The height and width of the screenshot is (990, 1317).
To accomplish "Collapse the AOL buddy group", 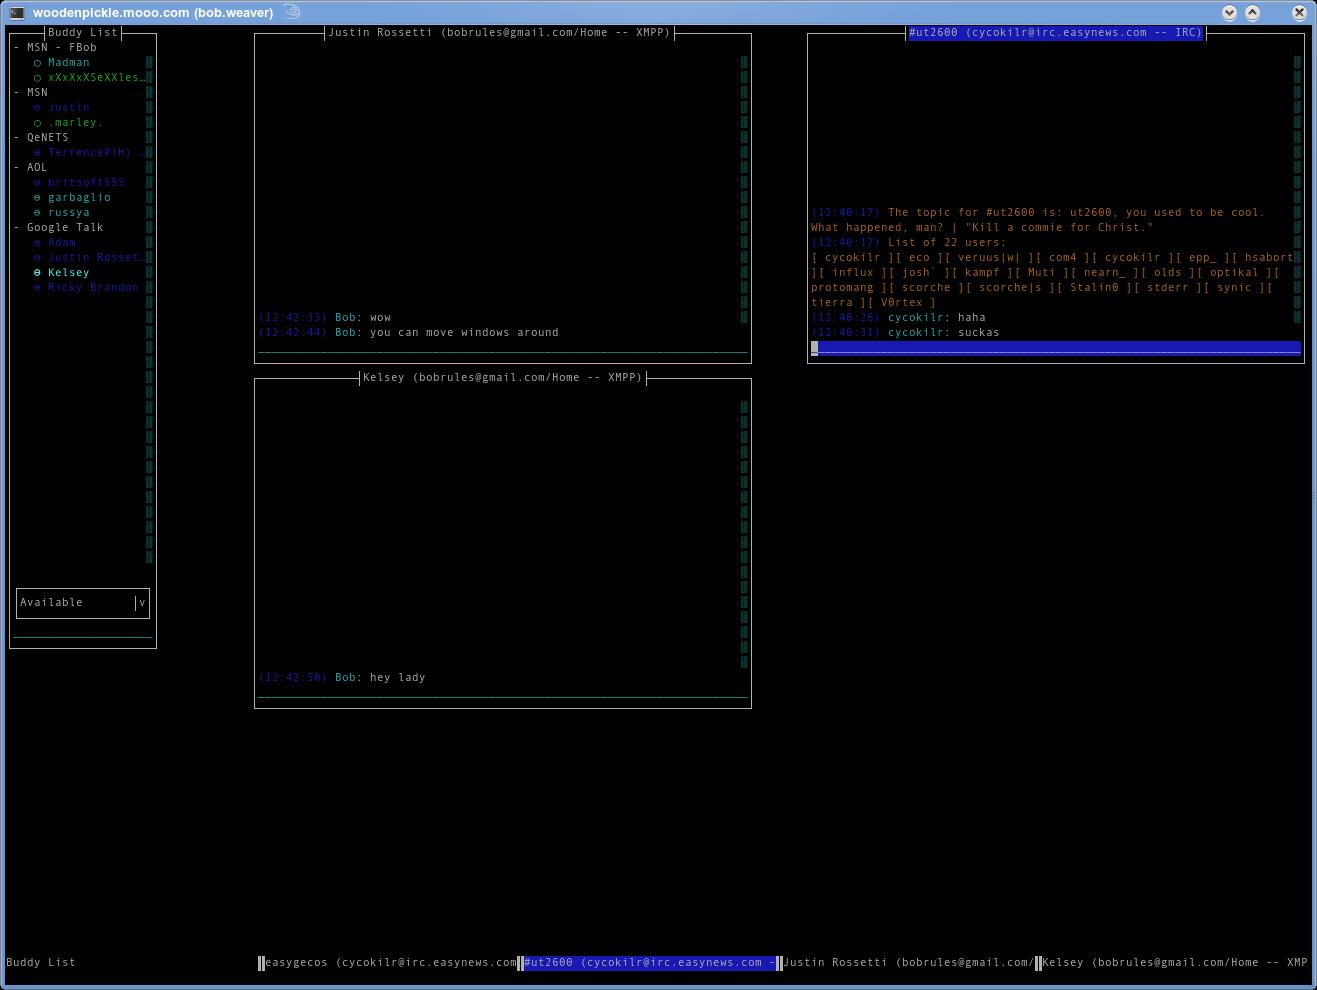I will tap(17, 168).
